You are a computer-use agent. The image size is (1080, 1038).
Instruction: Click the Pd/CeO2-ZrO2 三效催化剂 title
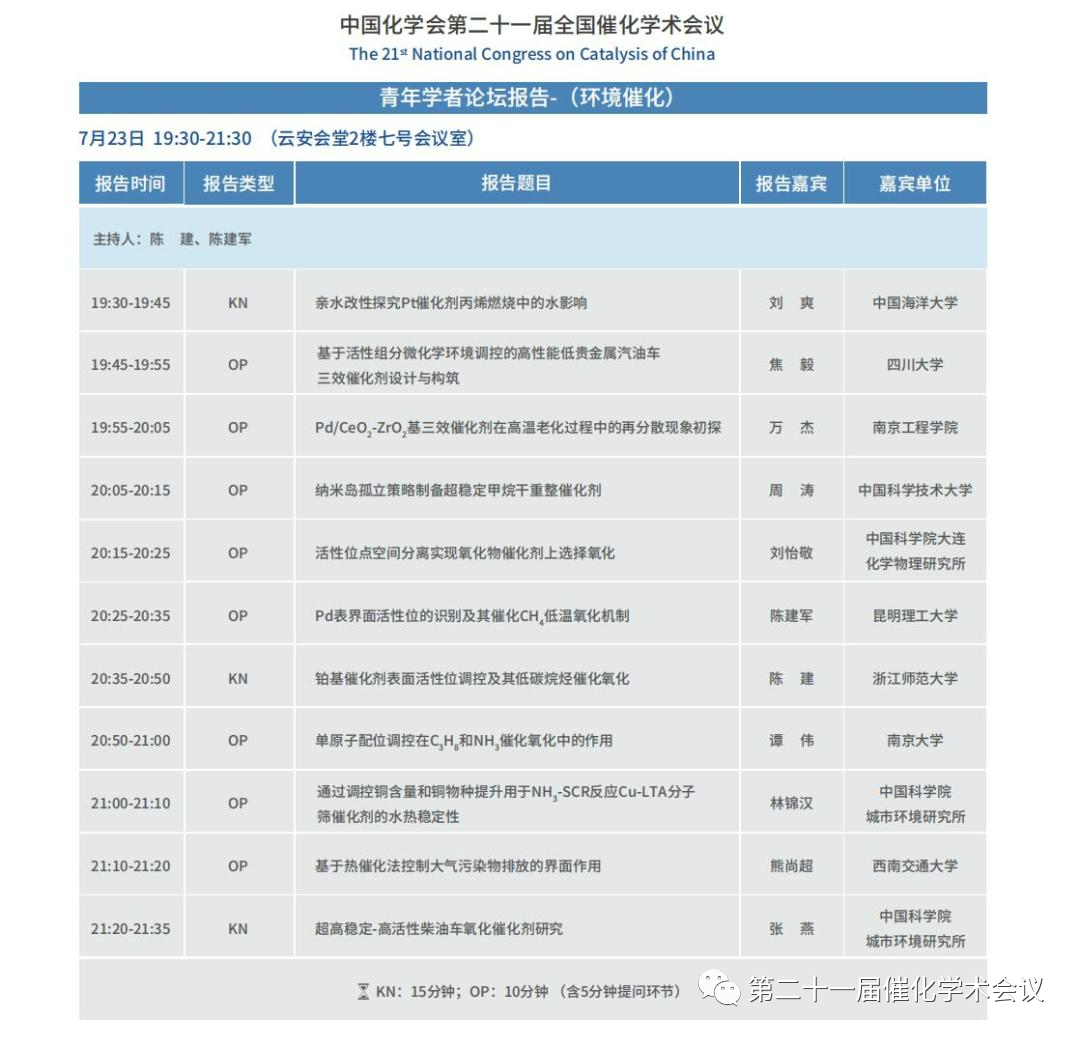pyautogui.click(x=518, y=428)
